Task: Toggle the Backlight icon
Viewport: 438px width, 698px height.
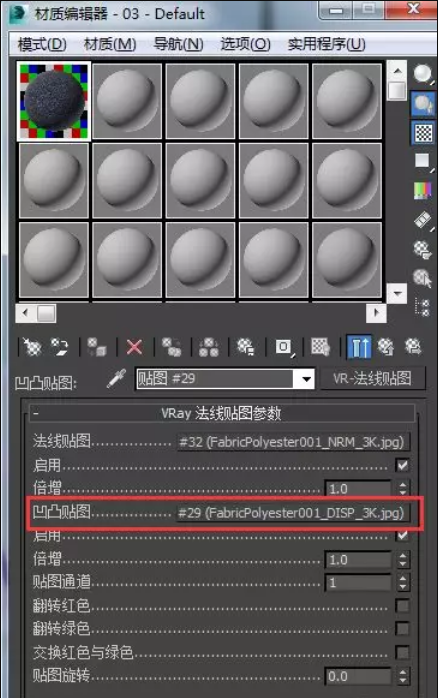Action: coord(423,104)
